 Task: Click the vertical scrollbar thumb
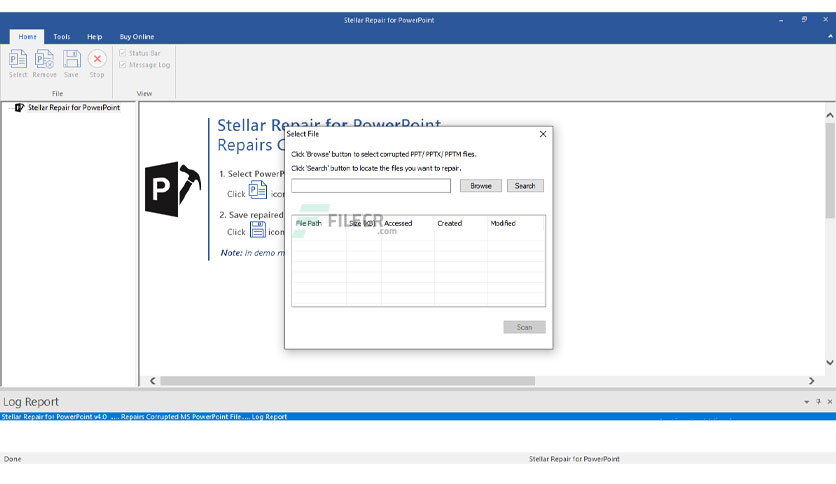pos(830,171)
